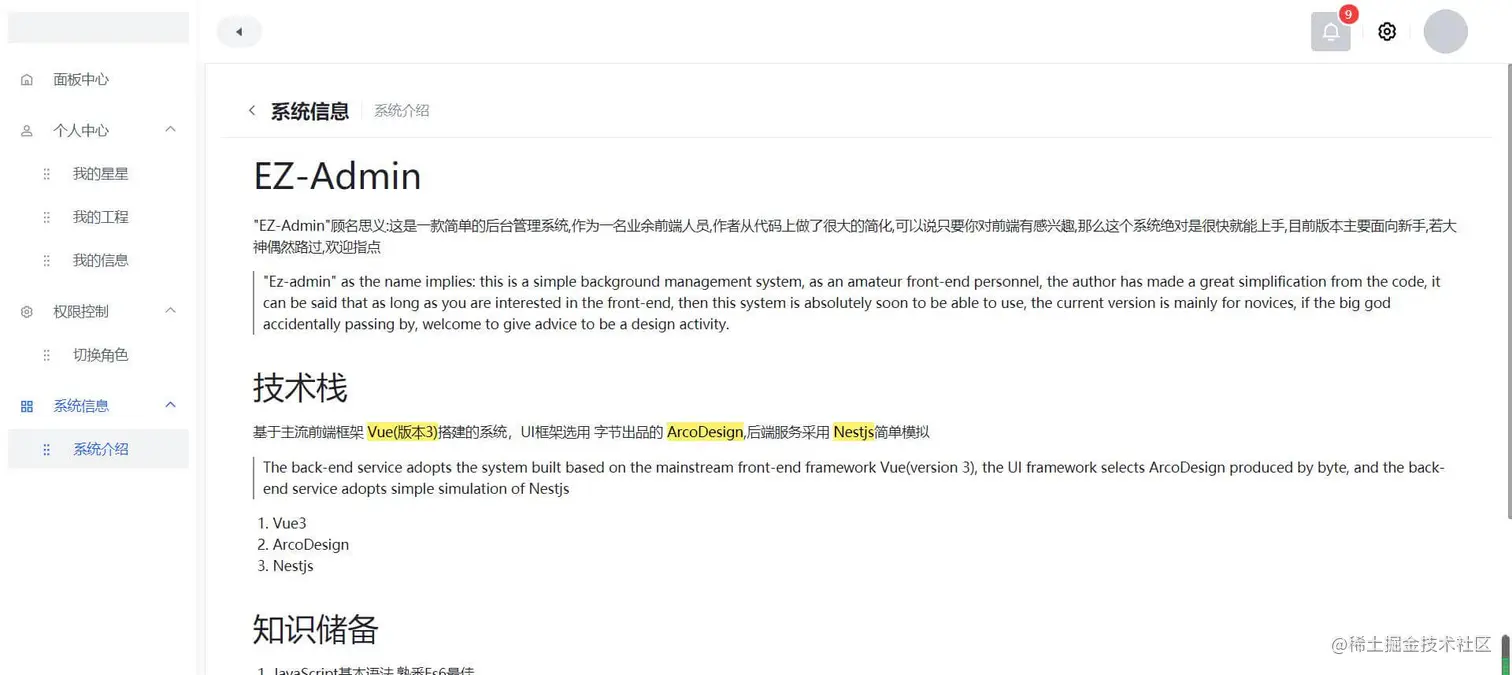
Task: Select 系统介绍 in the sidebar
Action: click(x=98, y=450)
